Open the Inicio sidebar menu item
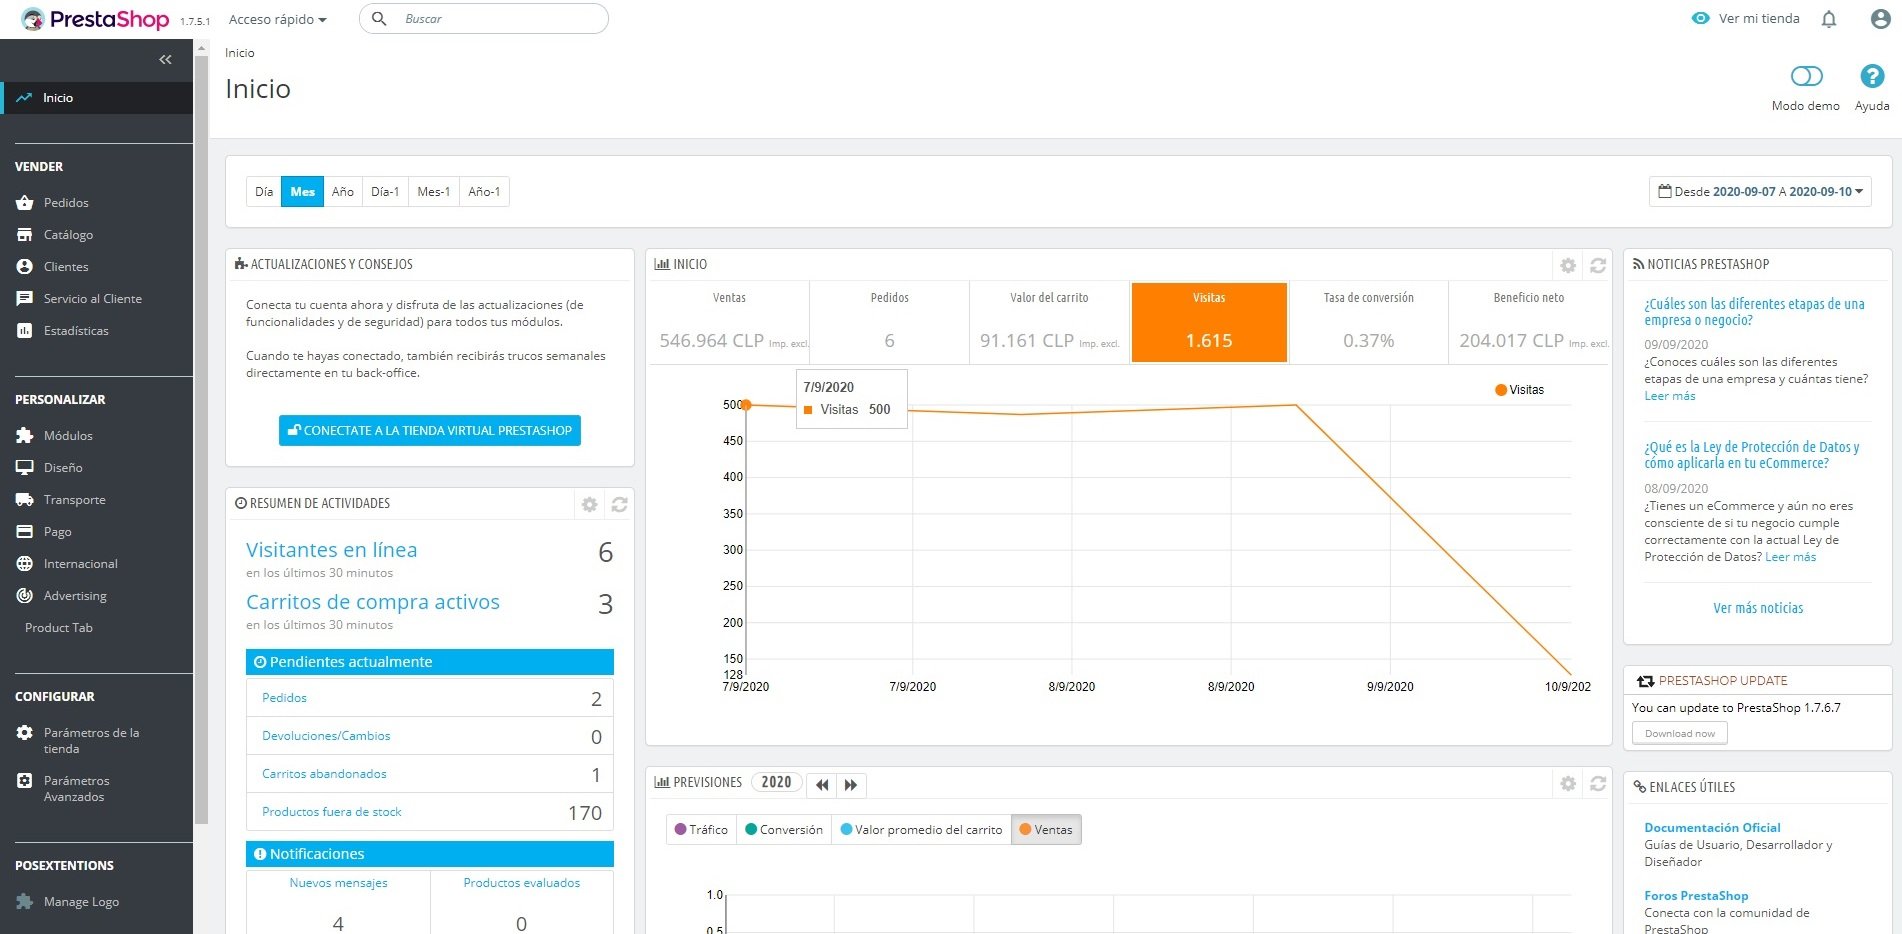This screenshot has width=1902, height=934. pos(96,98)
